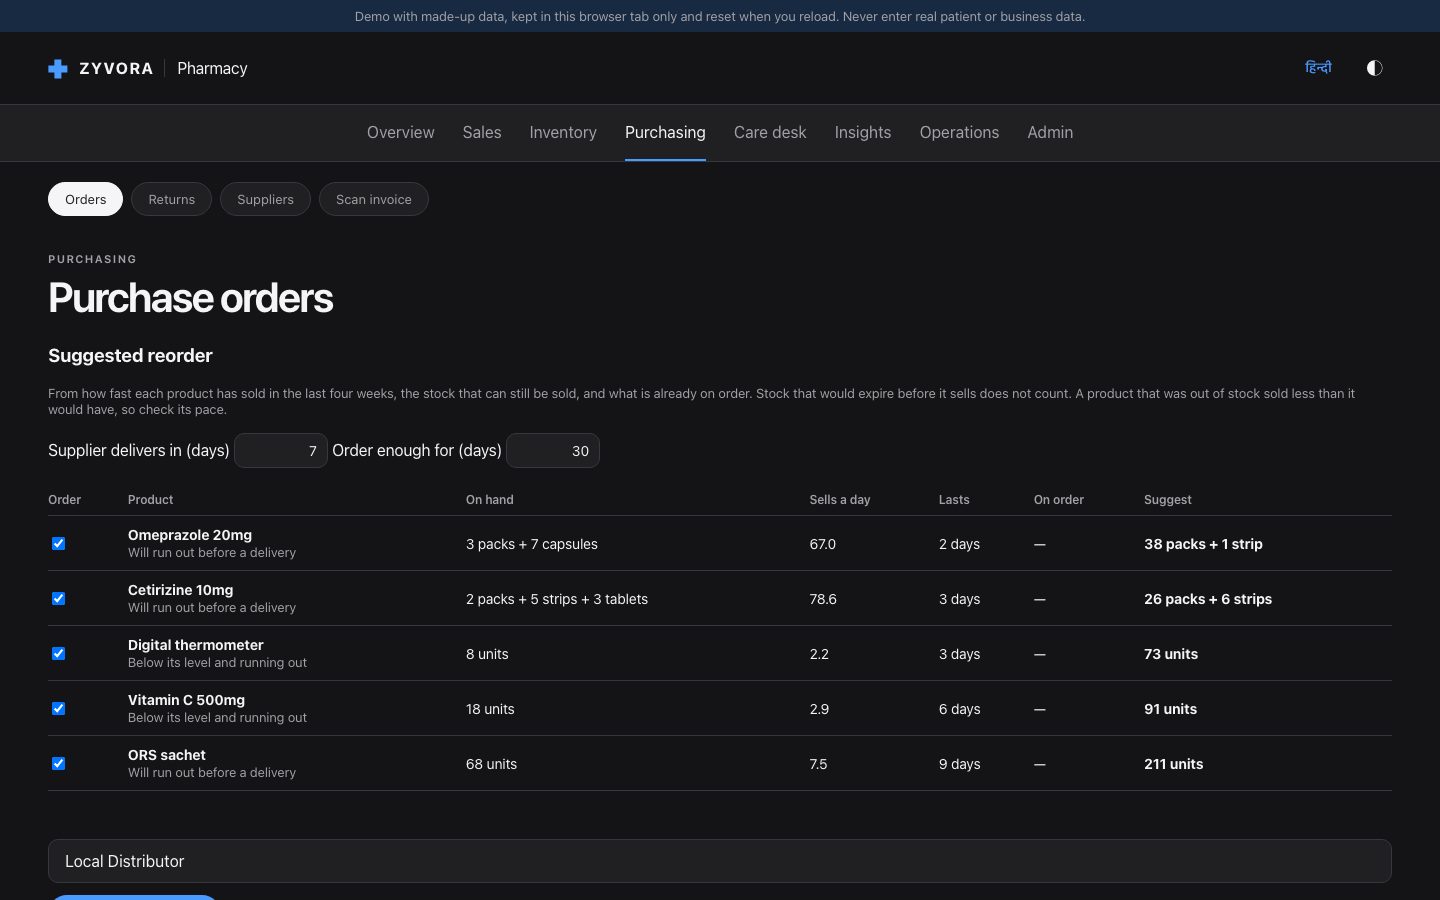1440x900 pixels.
Task: Click the Suggested reorder heading
Action: tap(130, 356)
